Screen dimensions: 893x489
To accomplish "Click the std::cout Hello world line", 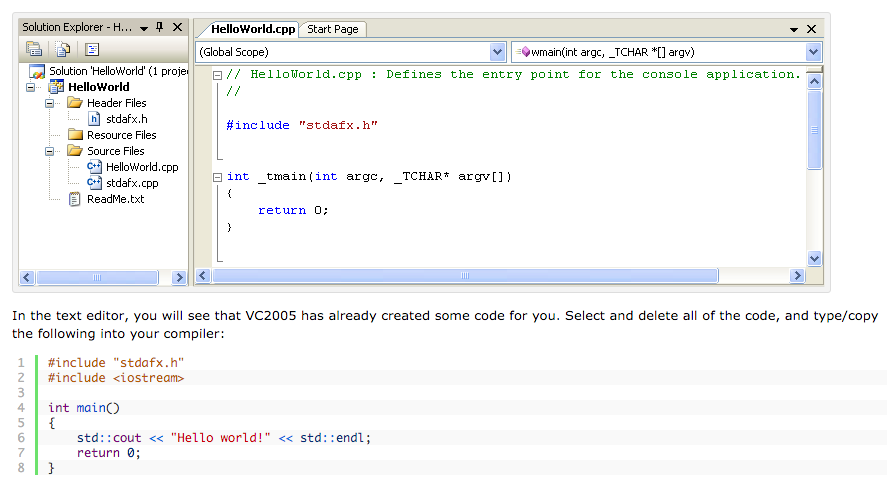I will 224,438.
